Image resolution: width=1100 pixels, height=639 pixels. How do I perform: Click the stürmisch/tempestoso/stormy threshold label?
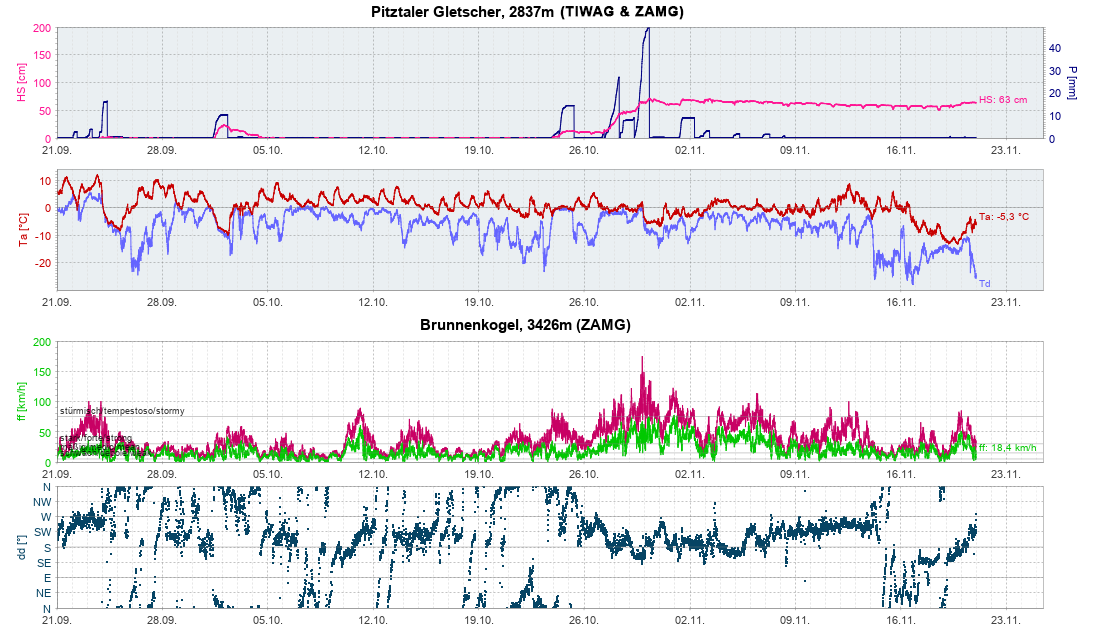pos(121,411)
